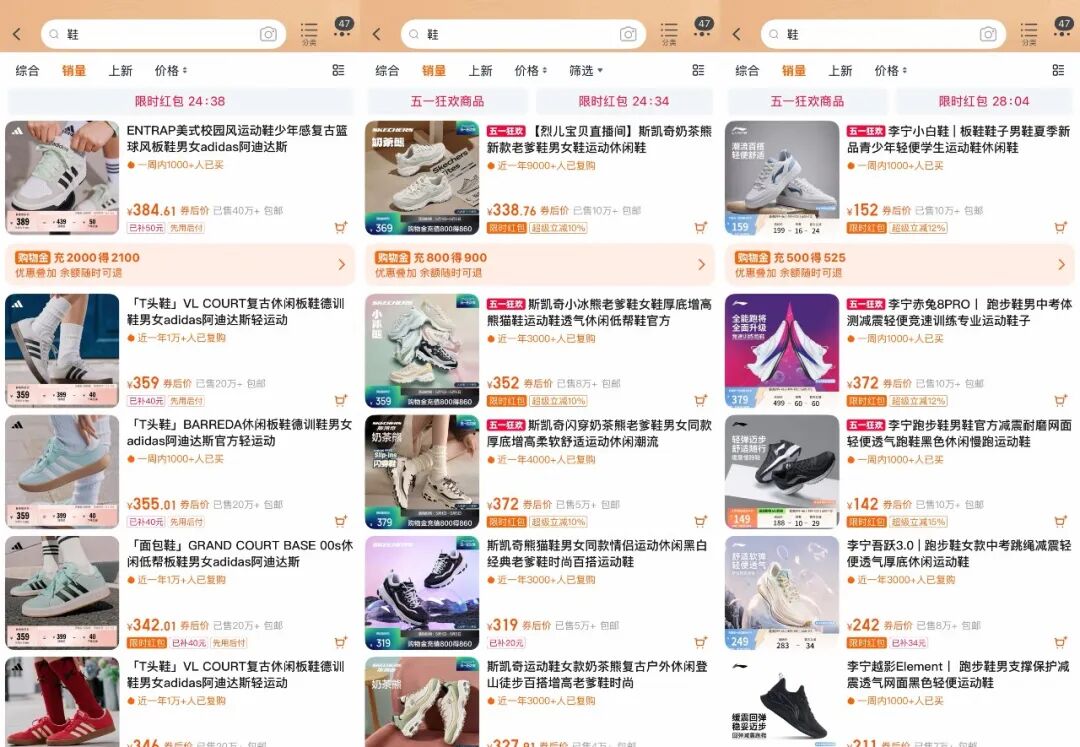Open 五一狂欢商品 in right panel

(807, 101)
